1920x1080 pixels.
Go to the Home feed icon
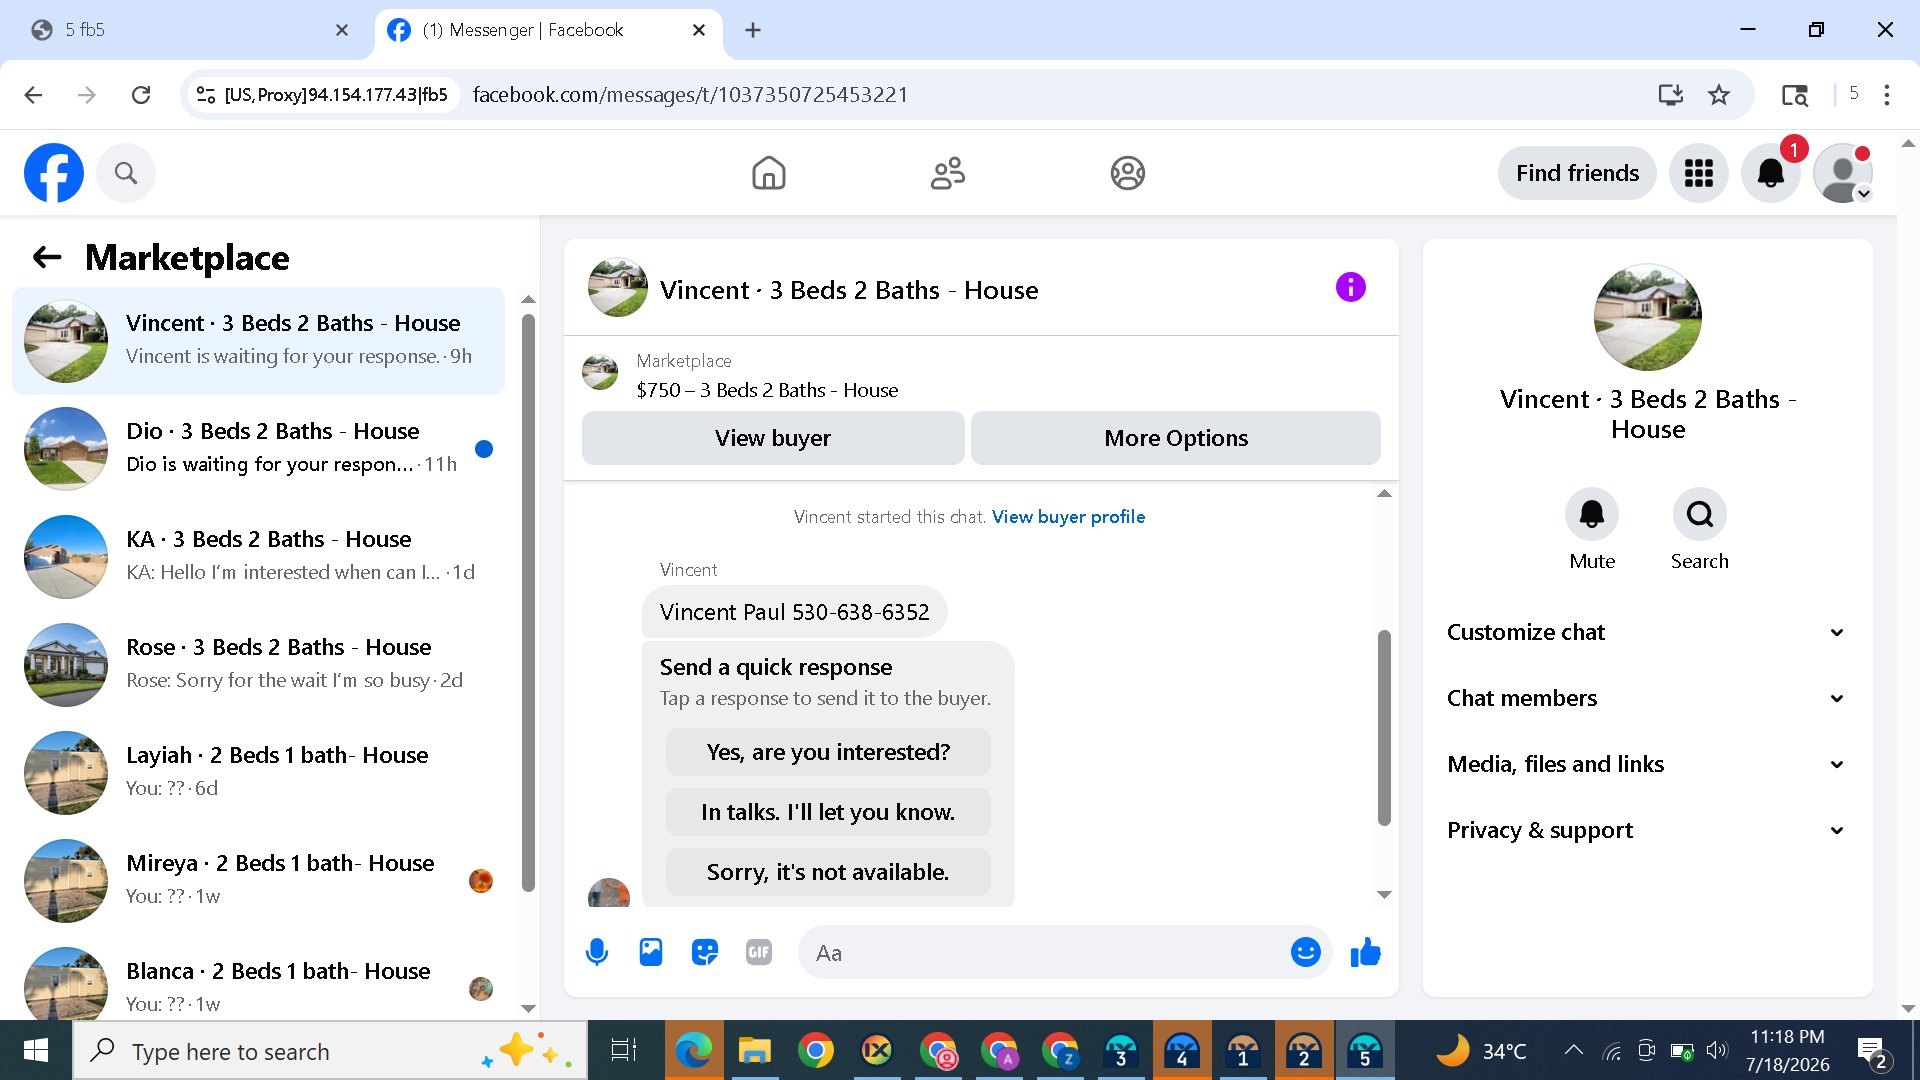[x=769, y=173]
